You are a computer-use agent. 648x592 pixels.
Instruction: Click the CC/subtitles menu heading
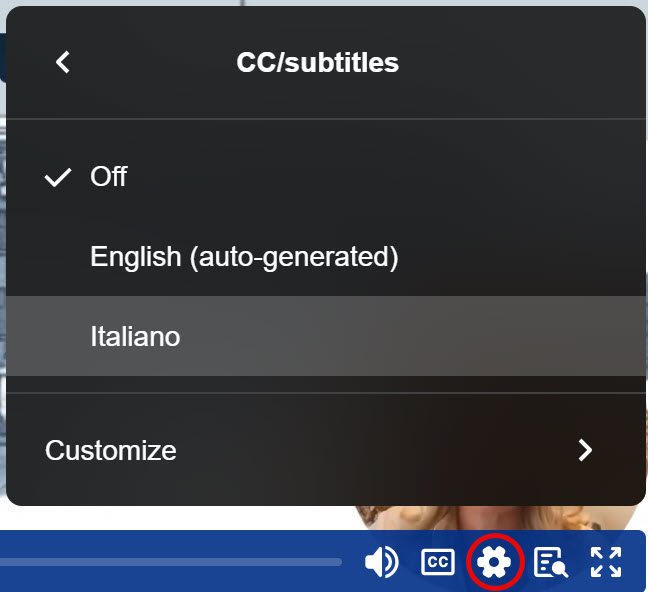(x=317, y=62)
